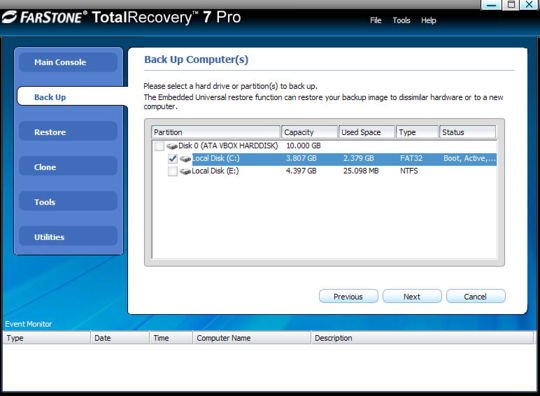Click the Back Up Computer(s) heading

(196, 60)
